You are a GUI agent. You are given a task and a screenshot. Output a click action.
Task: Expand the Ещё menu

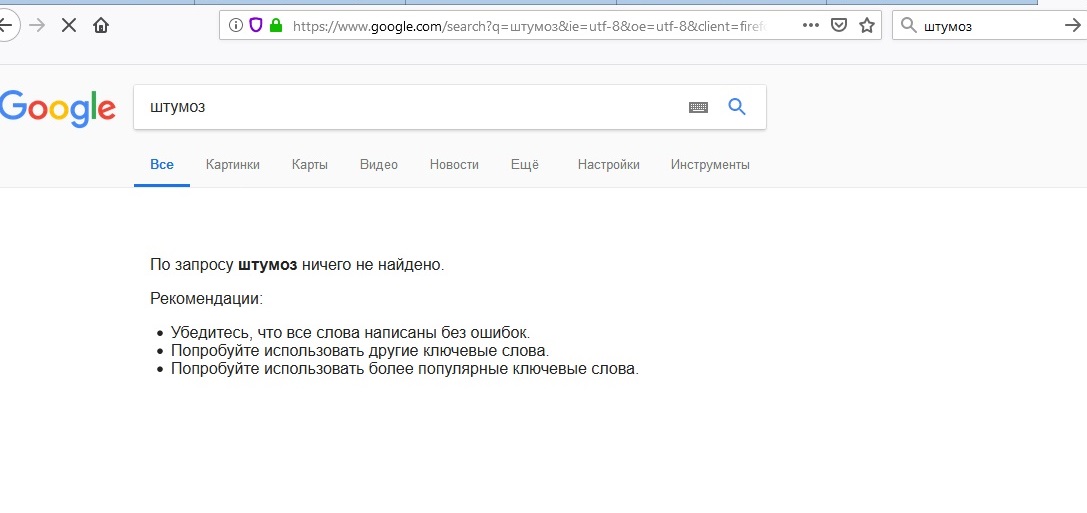[x=525, y=165]
